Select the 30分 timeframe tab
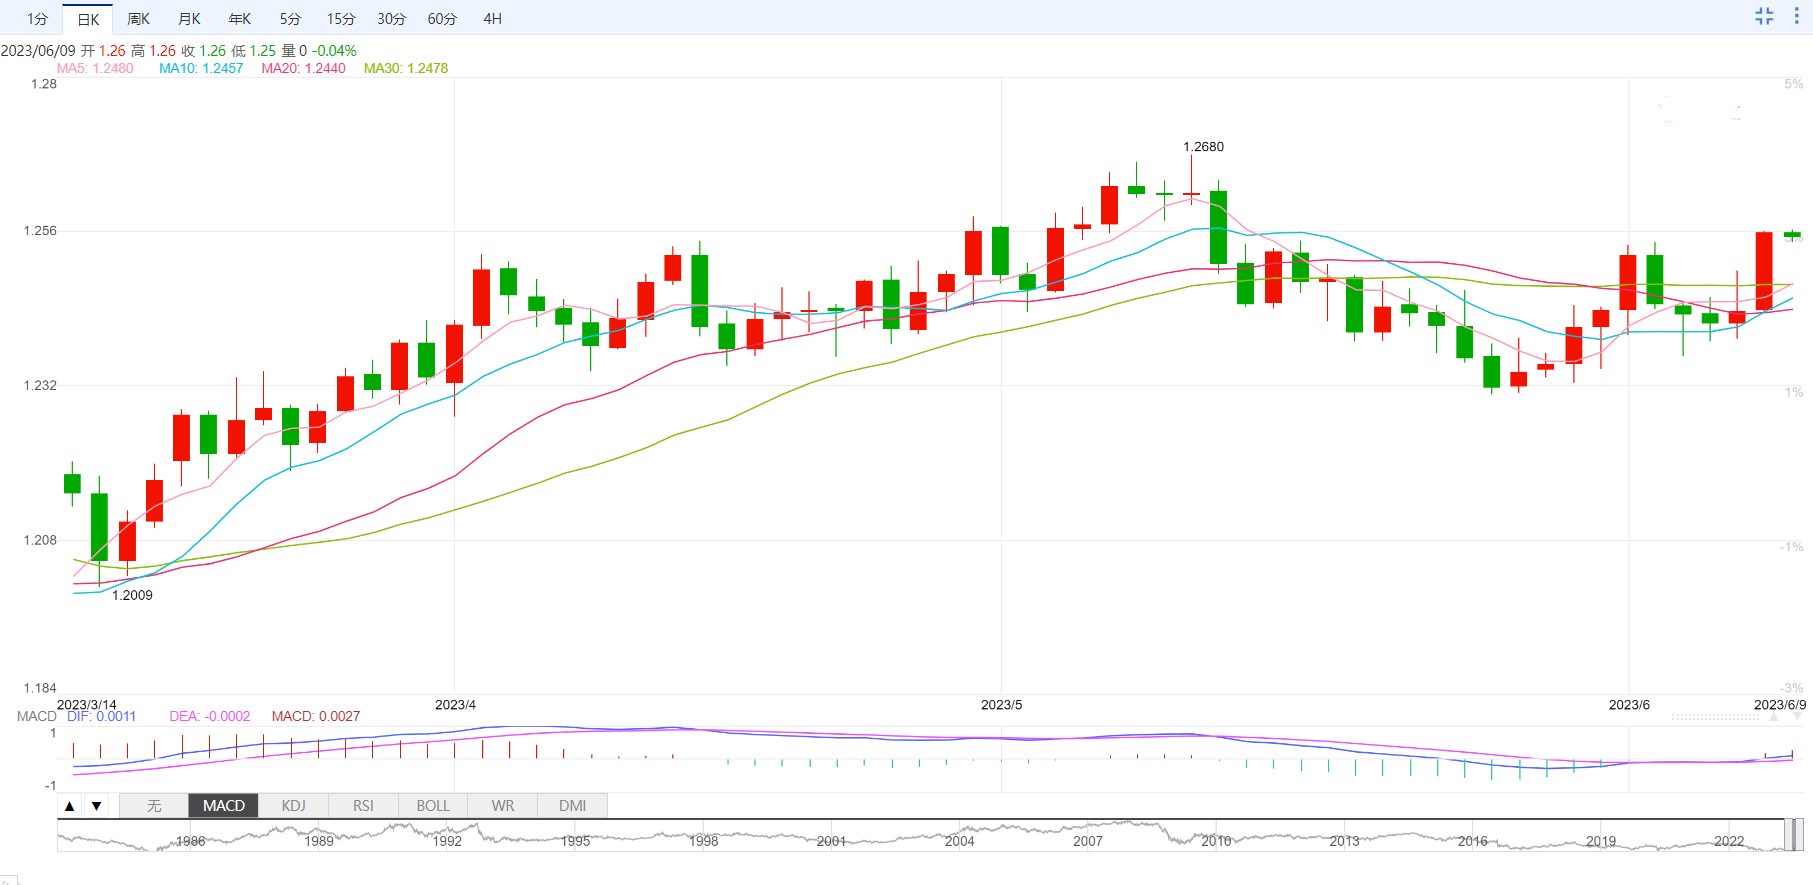This screenshot has width=1813, height=885. click(x=391, y=19)
